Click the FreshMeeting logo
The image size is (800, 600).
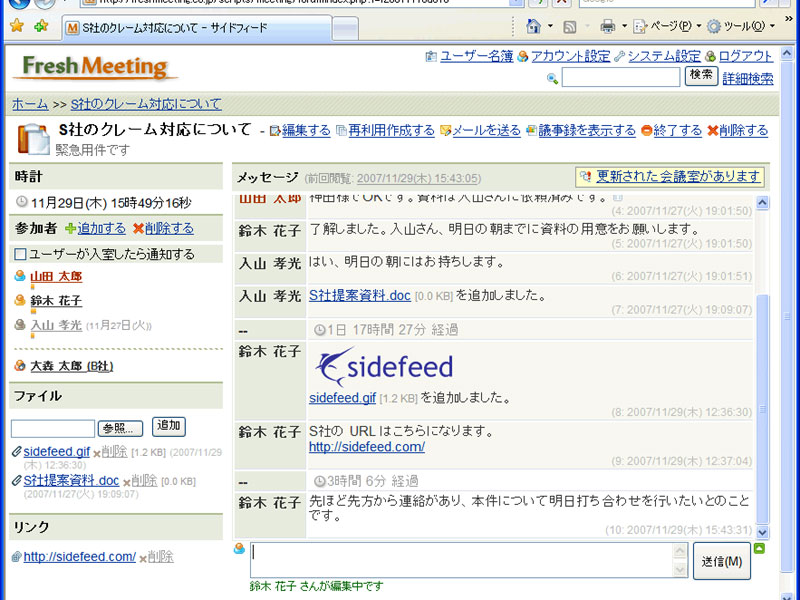pyautogui.click(x=95, y=67)
